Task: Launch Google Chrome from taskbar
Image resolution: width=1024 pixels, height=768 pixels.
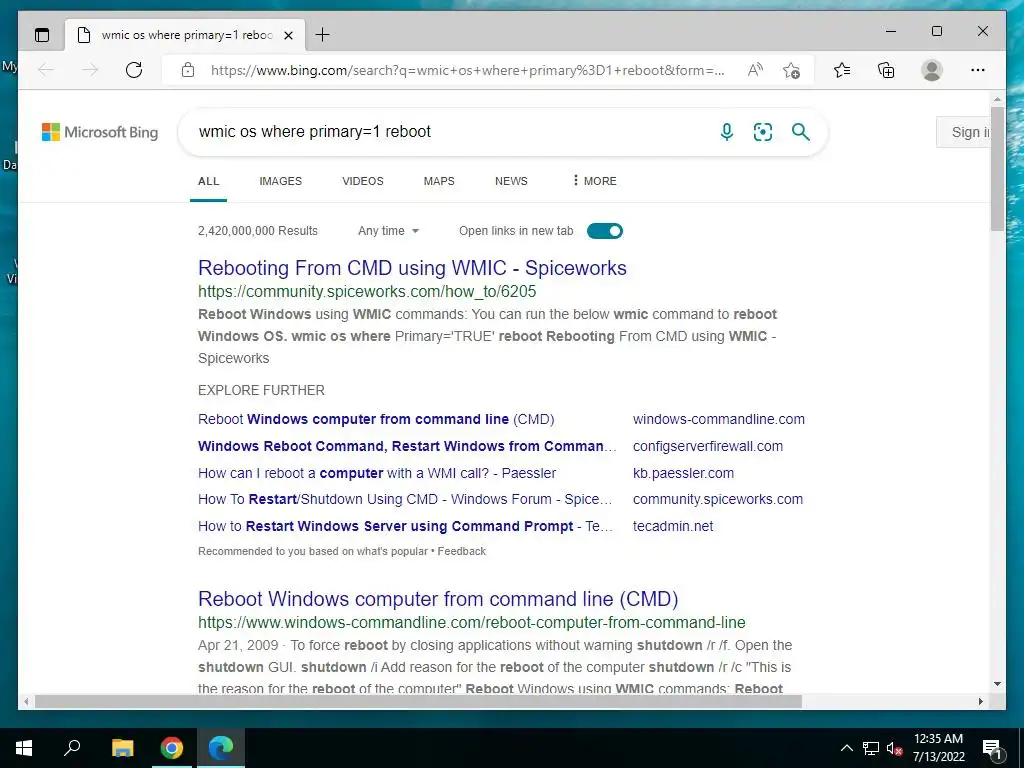Action: [172, 748]
